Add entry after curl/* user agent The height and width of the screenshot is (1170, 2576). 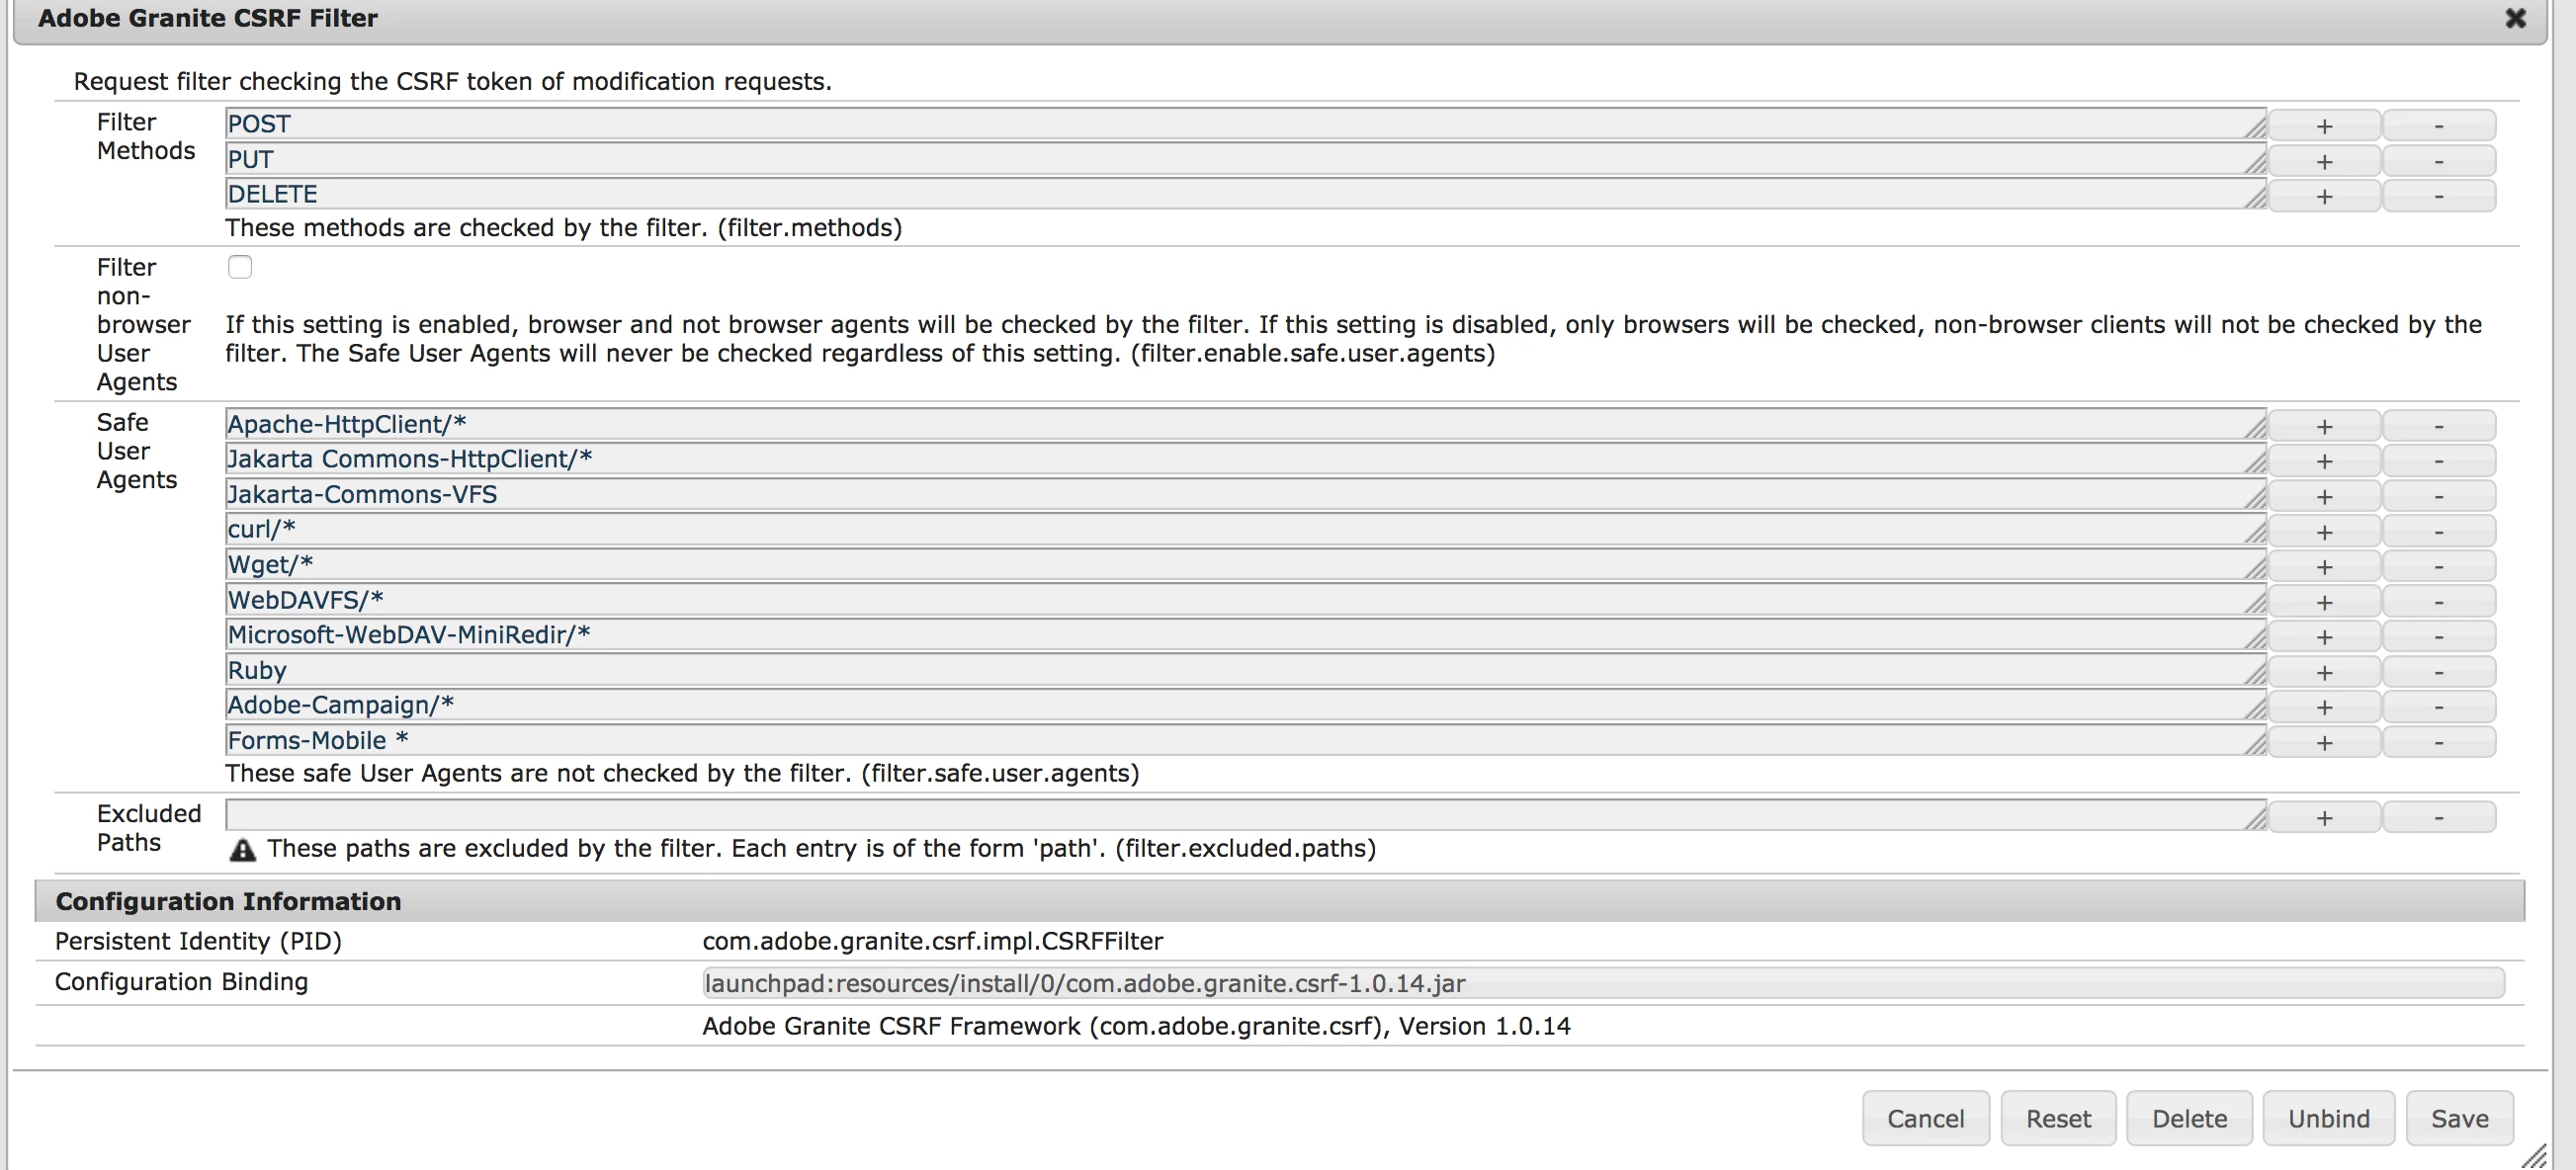click(2323, 531)
